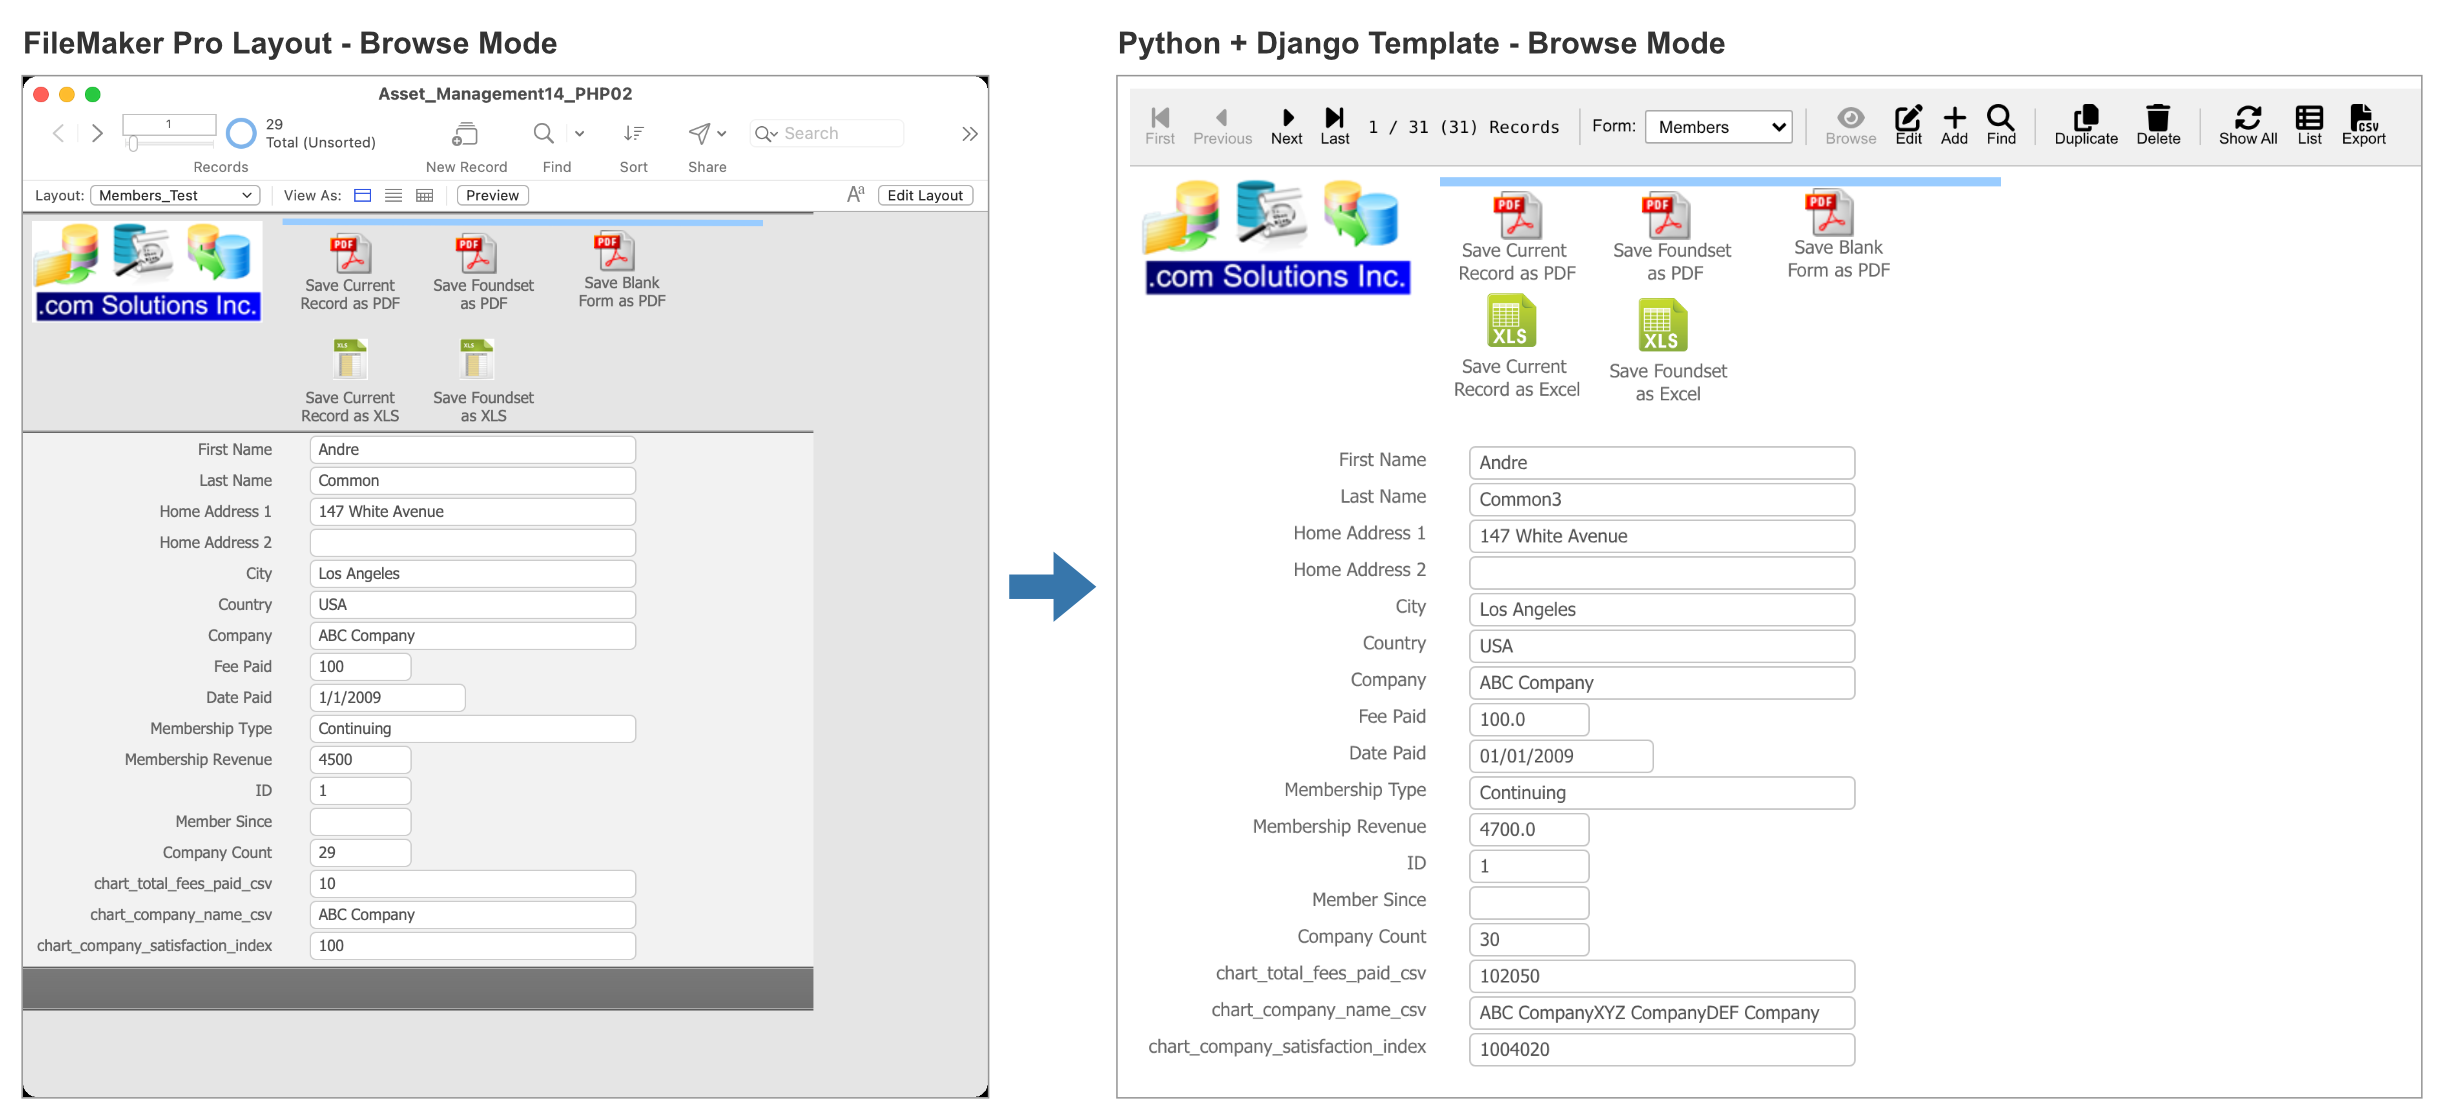This screenshot has height=1120, width=2444.
Task: Switch FileMaker to list view
Action: pos(394,195)
